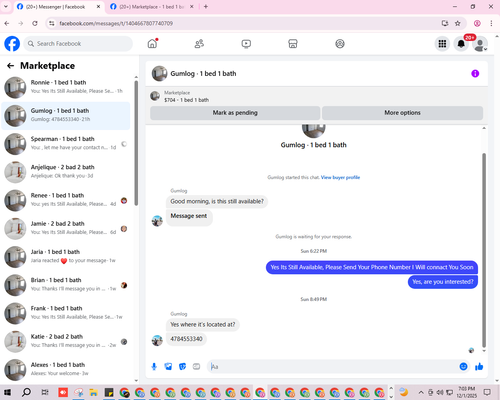The height and width of the screenshot is (400, 500).
Task: Open the Brian 1 bed 1 bath chat
Action: coord(66,285)
